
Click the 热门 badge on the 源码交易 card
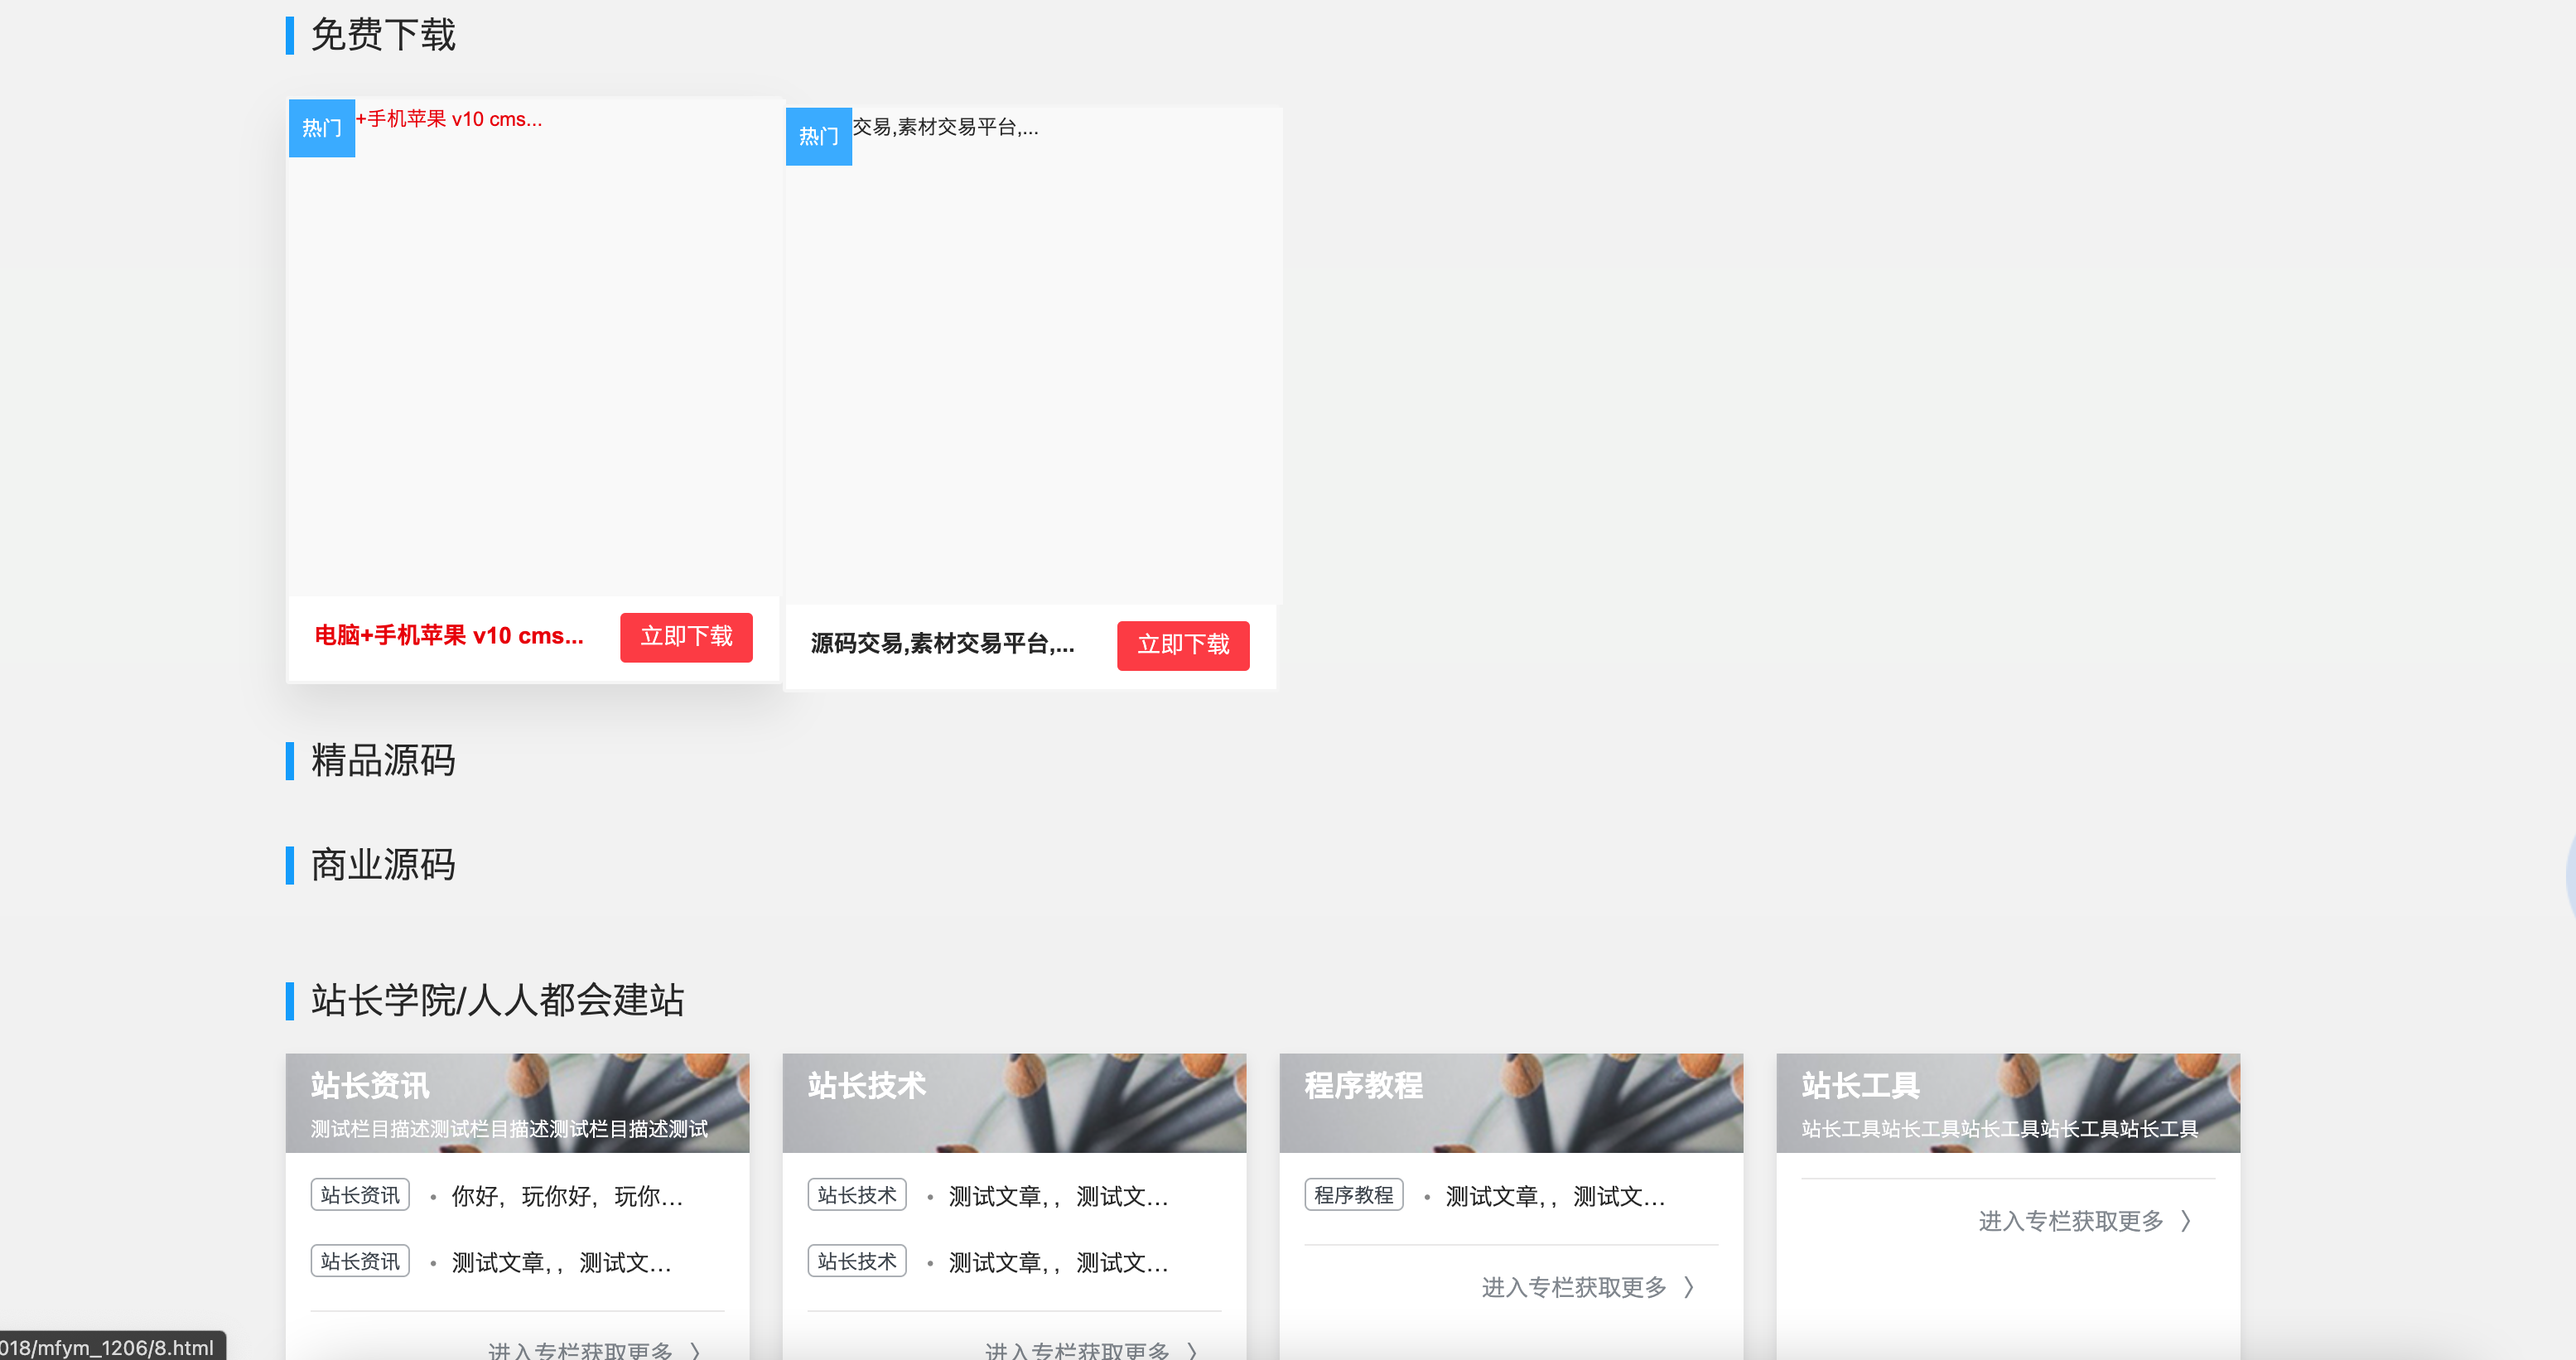click(x=819, y=136)
